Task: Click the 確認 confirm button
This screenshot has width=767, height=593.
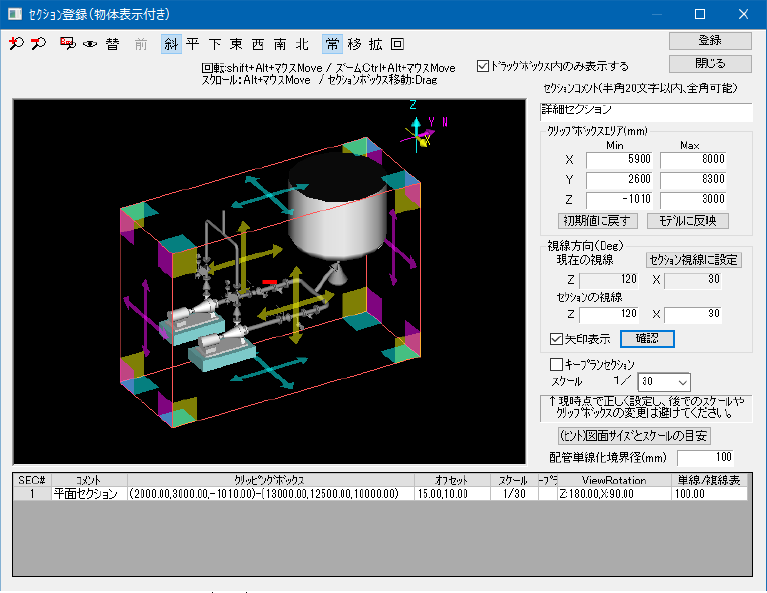Action: [647, 339]
